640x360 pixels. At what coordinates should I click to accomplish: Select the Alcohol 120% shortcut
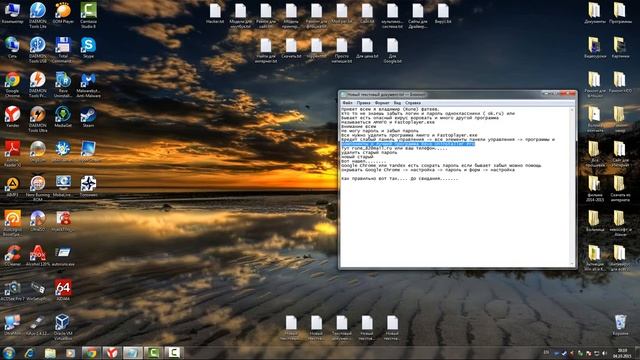[38, 256]
